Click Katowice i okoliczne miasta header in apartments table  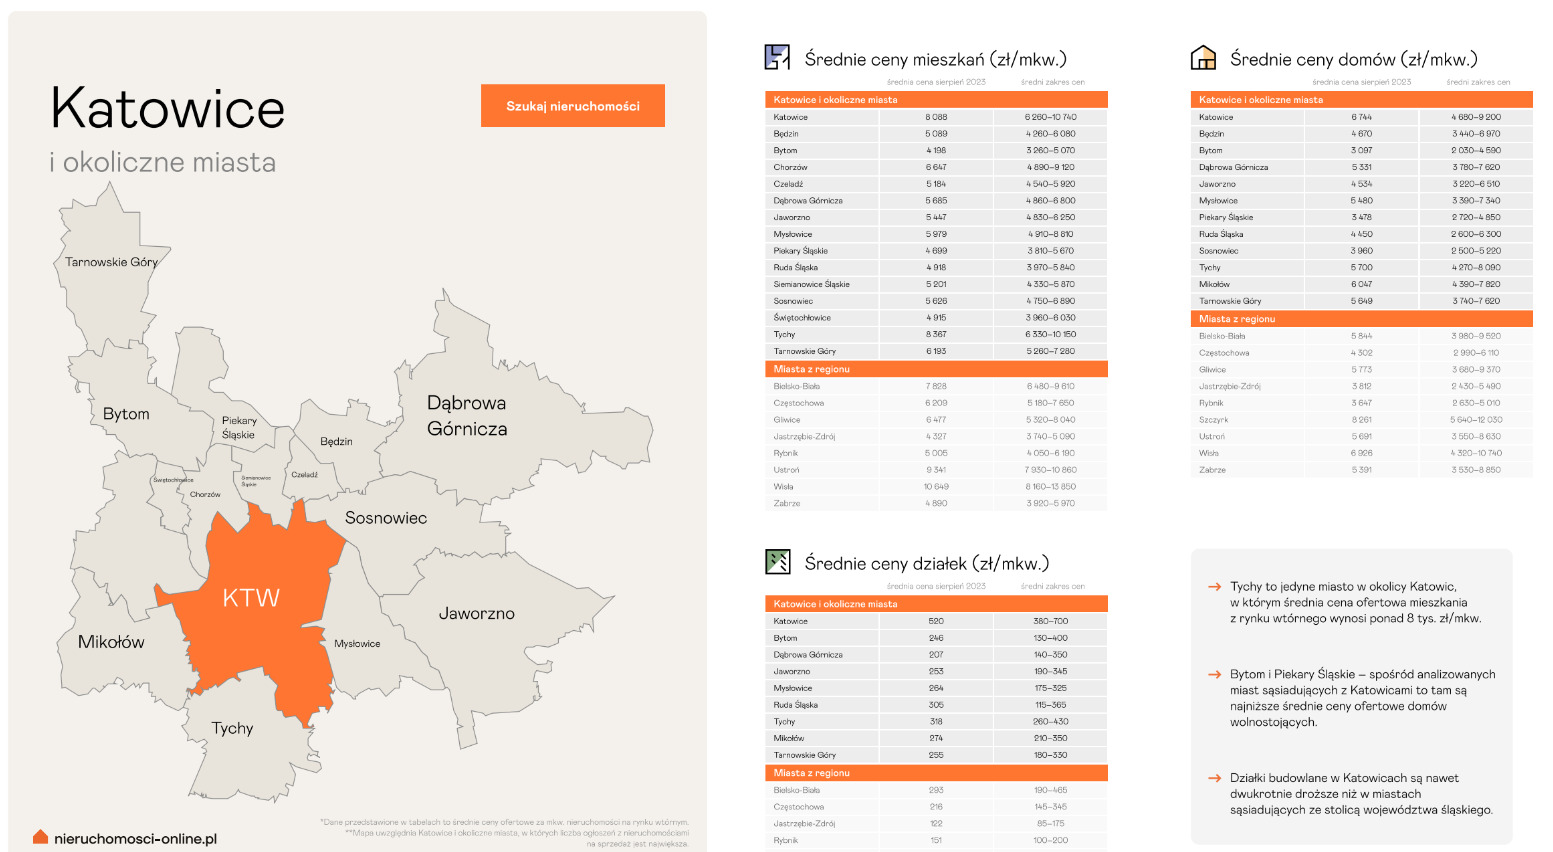coord(936,100)
